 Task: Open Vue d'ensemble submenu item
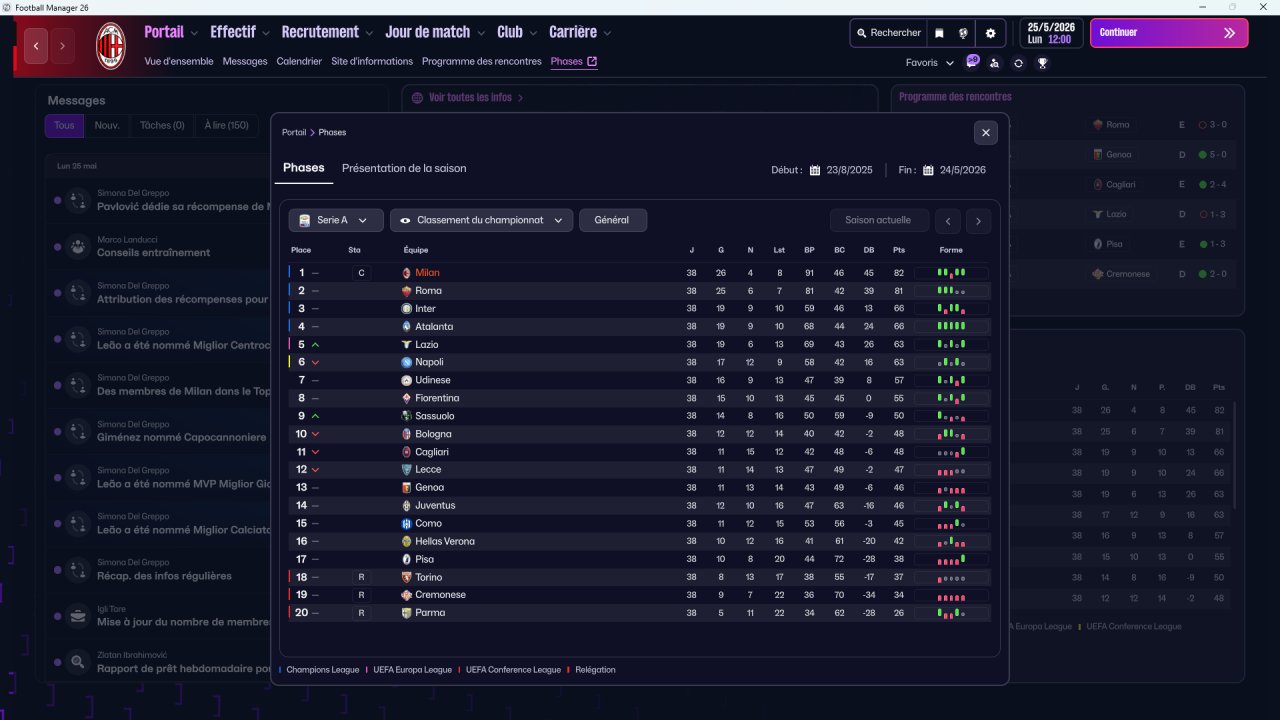(x=179, y=61)
